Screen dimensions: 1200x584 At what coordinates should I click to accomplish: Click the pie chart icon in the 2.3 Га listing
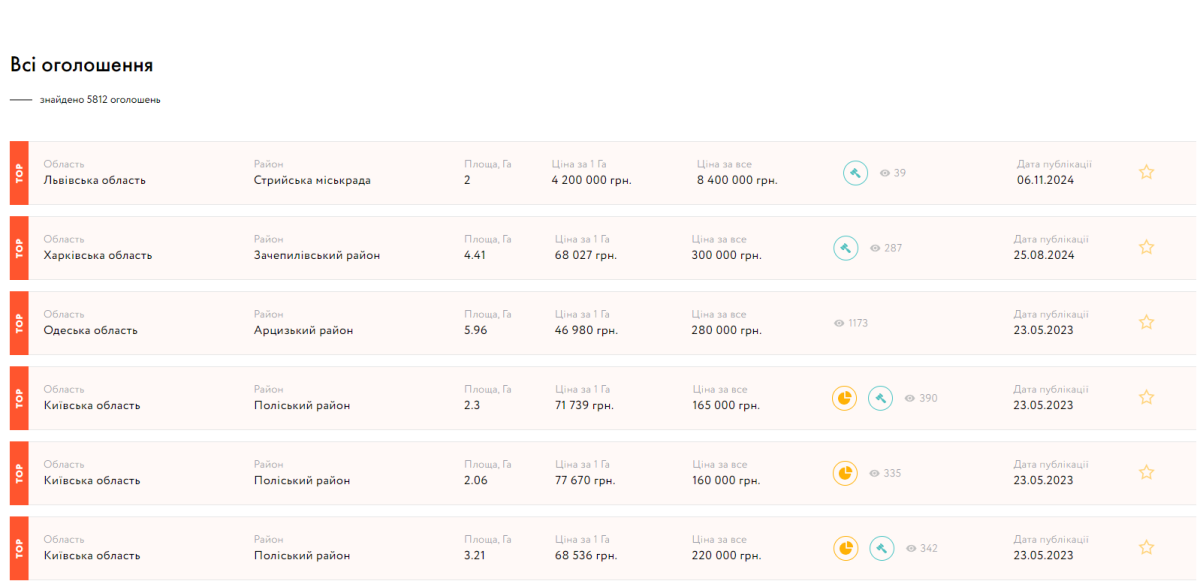(x=845, y=398)
